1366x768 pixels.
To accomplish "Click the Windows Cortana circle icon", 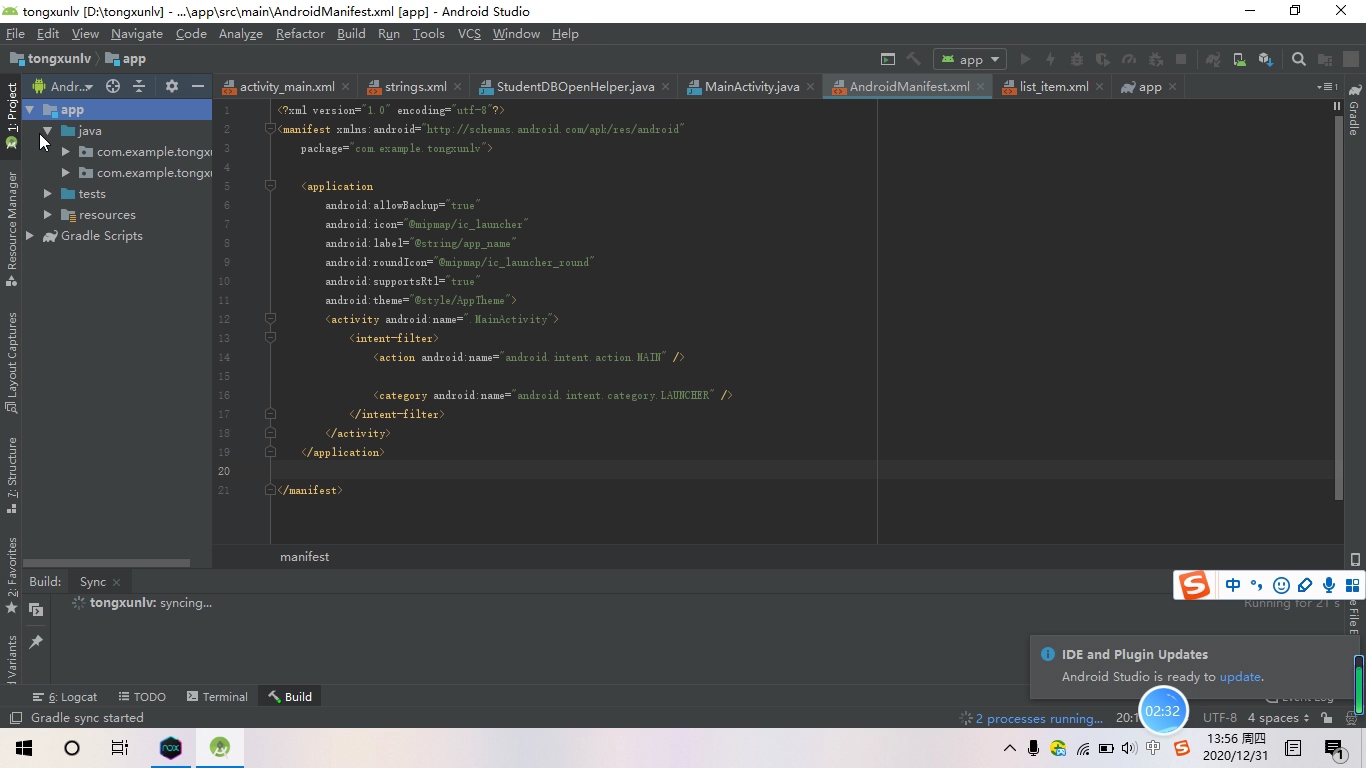I will pyautogui.click(x=72, y=747).
